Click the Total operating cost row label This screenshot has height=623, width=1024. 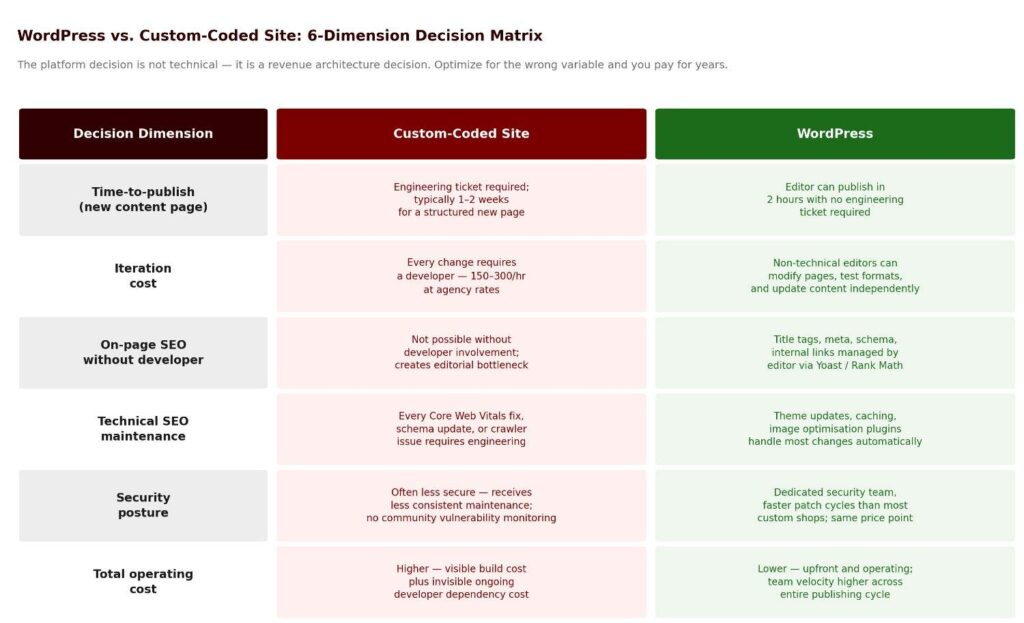(x=143, y=582)
